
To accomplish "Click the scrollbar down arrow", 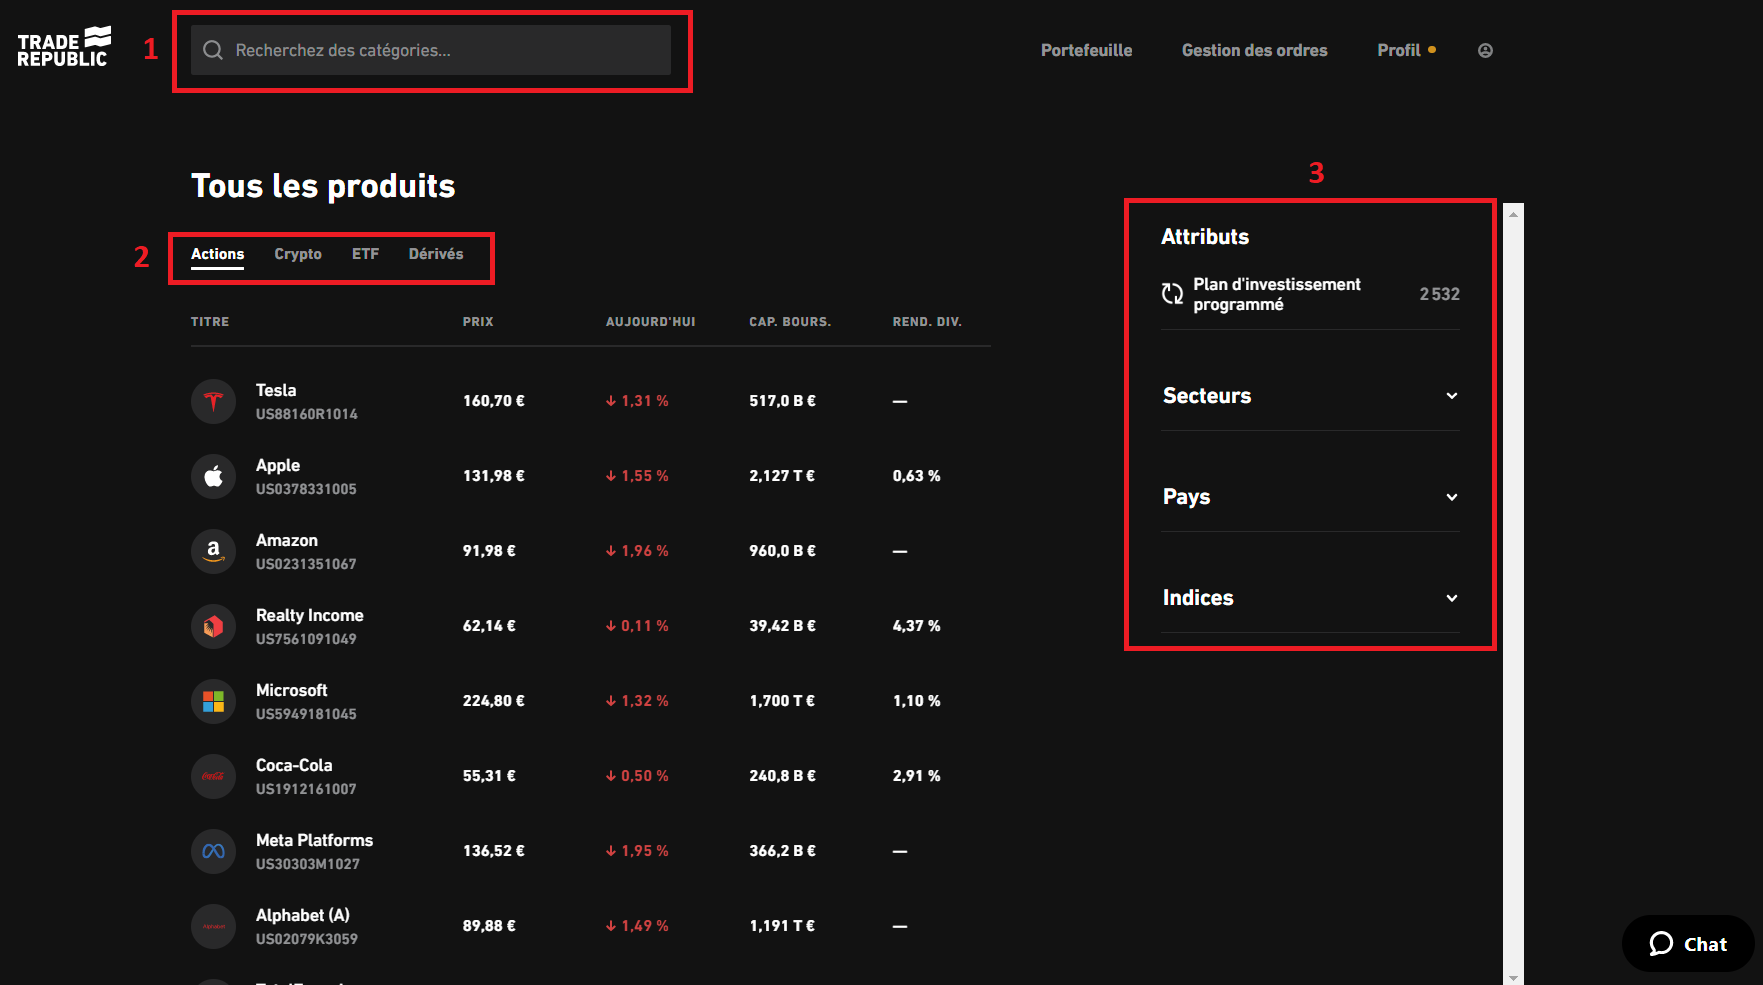I will point(1513,977).
